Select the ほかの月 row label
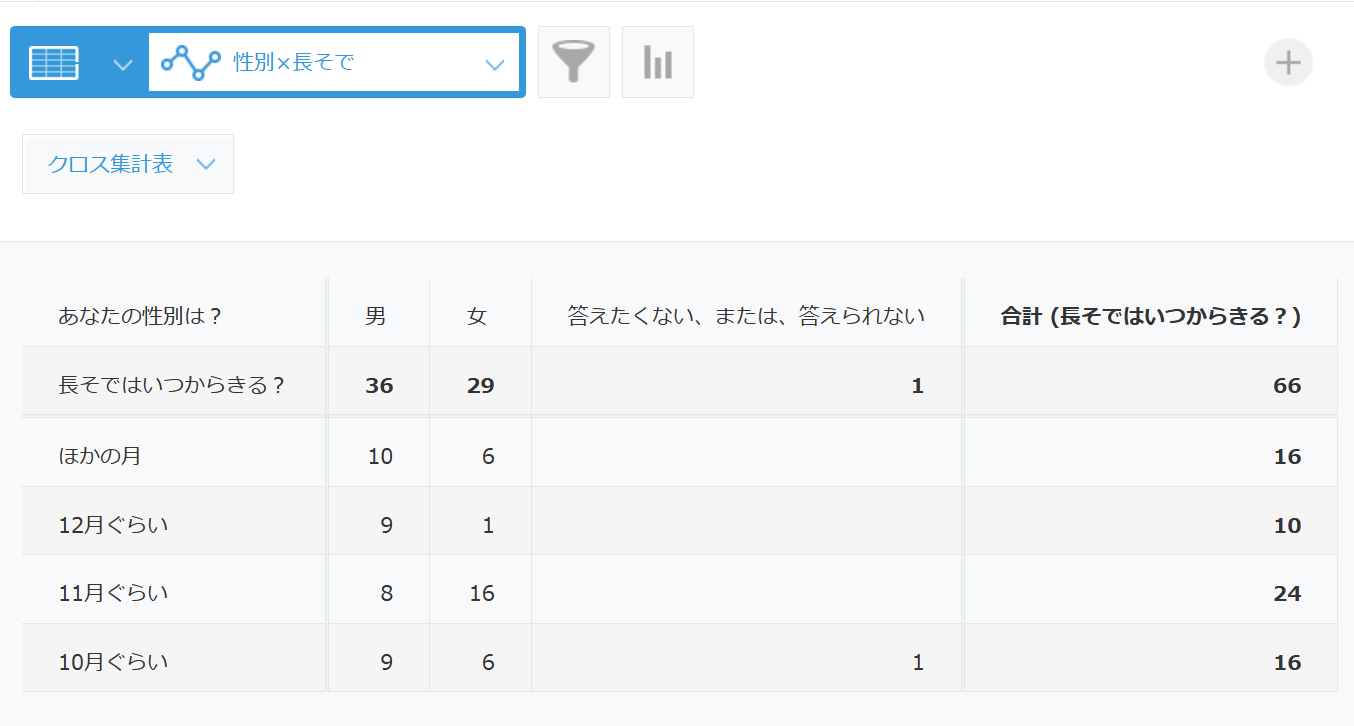This screenshot has width=1354, height=726. 100,456
